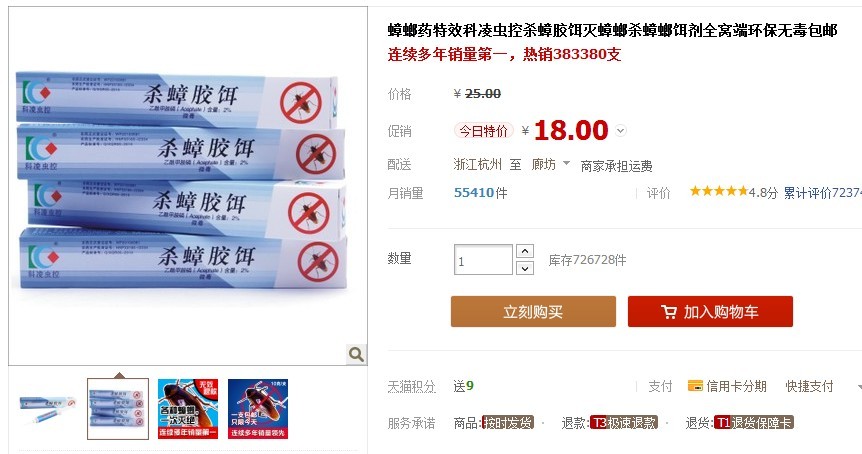Open the 累计评价 cumulative reviews link

[822, 193]
